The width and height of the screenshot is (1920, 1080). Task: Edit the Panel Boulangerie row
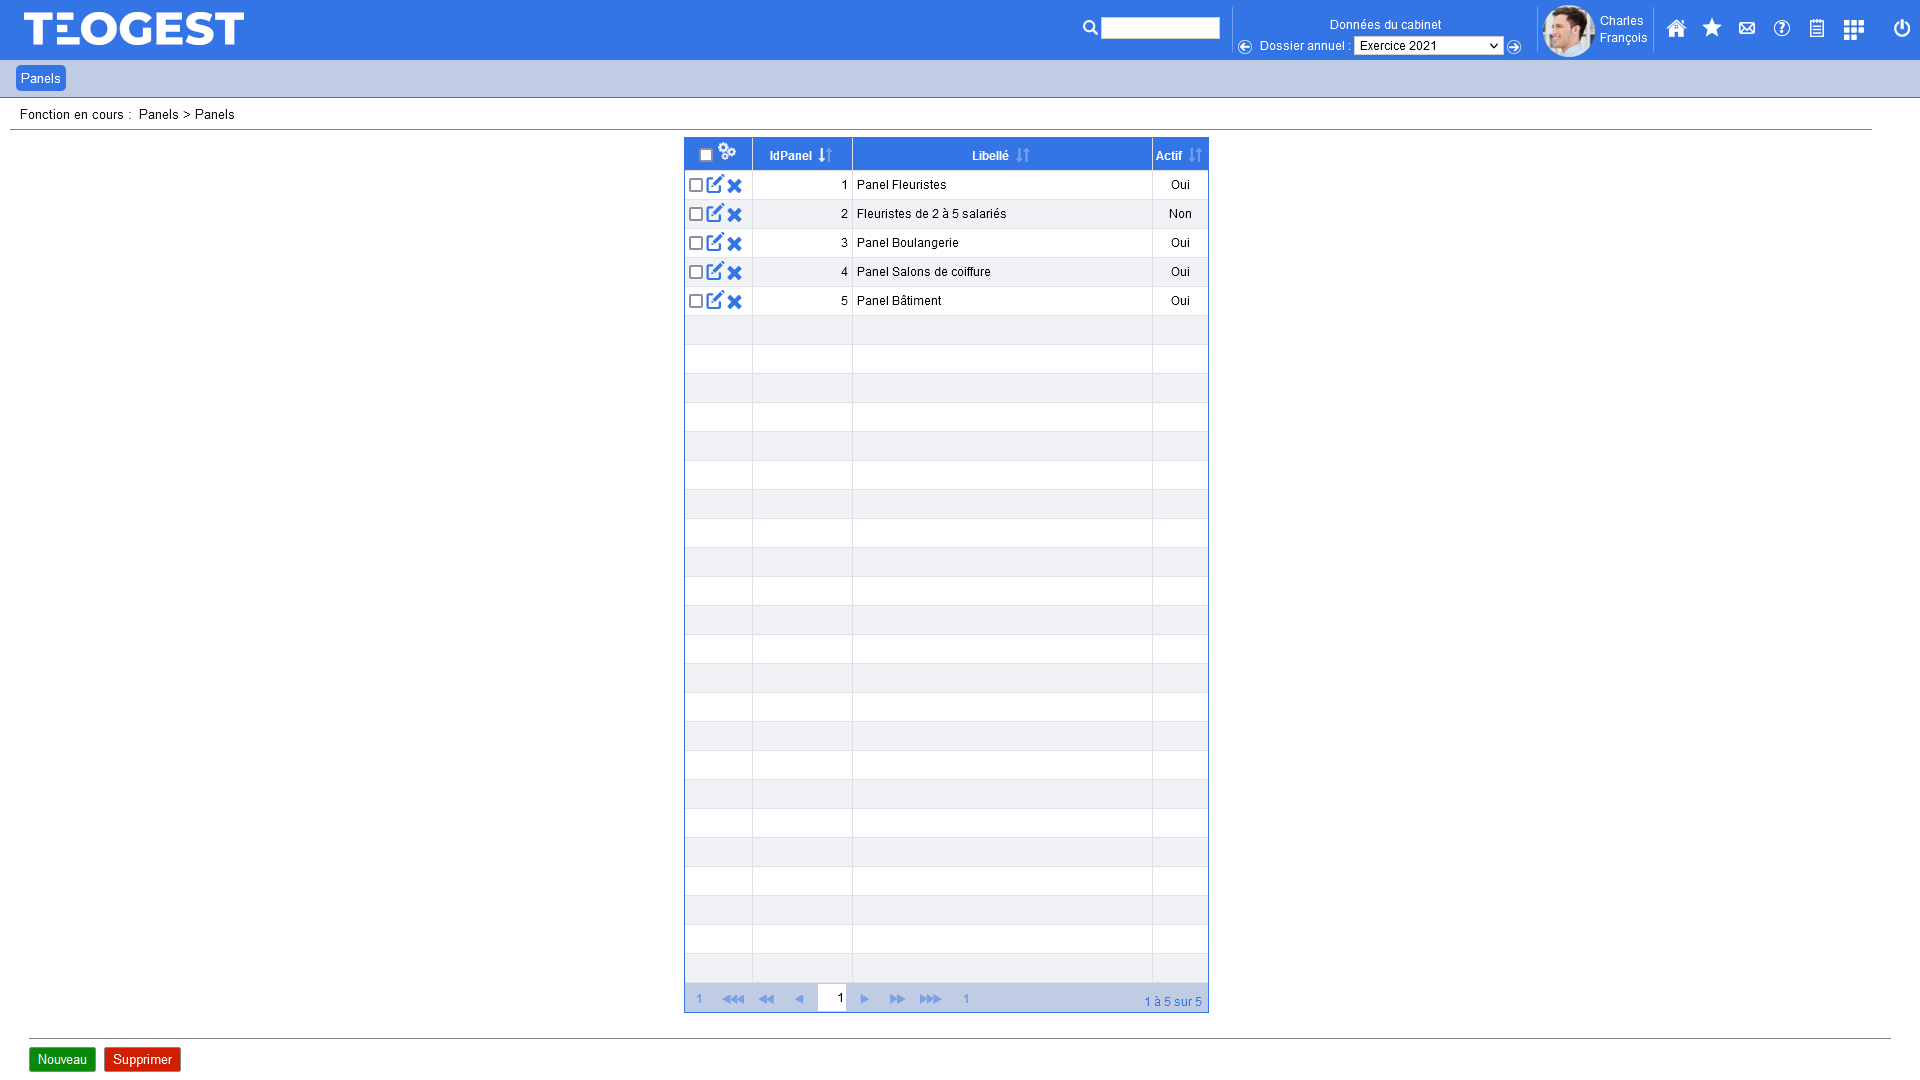(x=715, y=242)
